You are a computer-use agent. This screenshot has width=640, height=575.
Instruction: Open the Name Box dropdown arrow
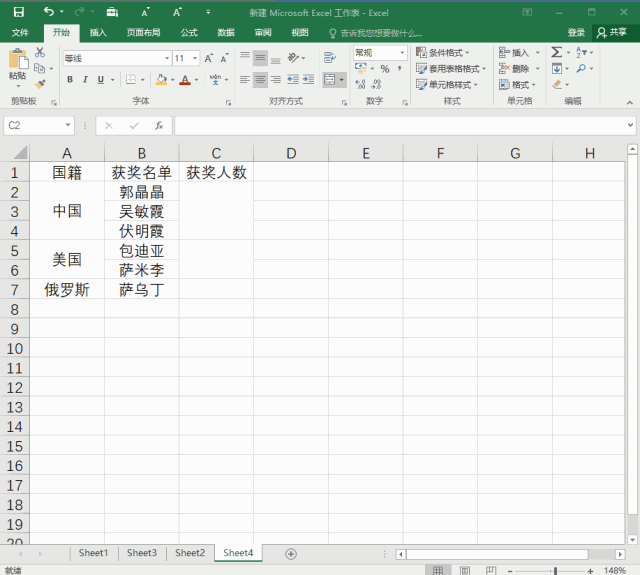point(68,126)
